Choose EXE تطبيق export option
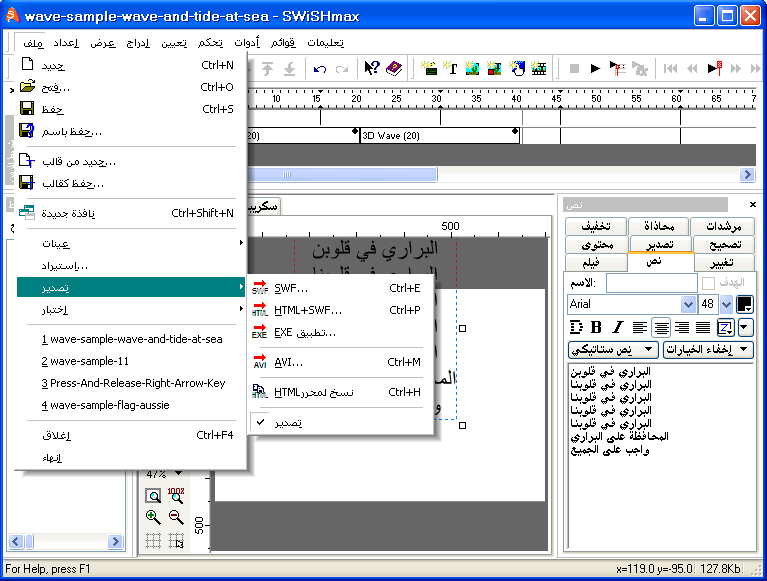This screenshot has height=581, width=767. click(341, 333)
